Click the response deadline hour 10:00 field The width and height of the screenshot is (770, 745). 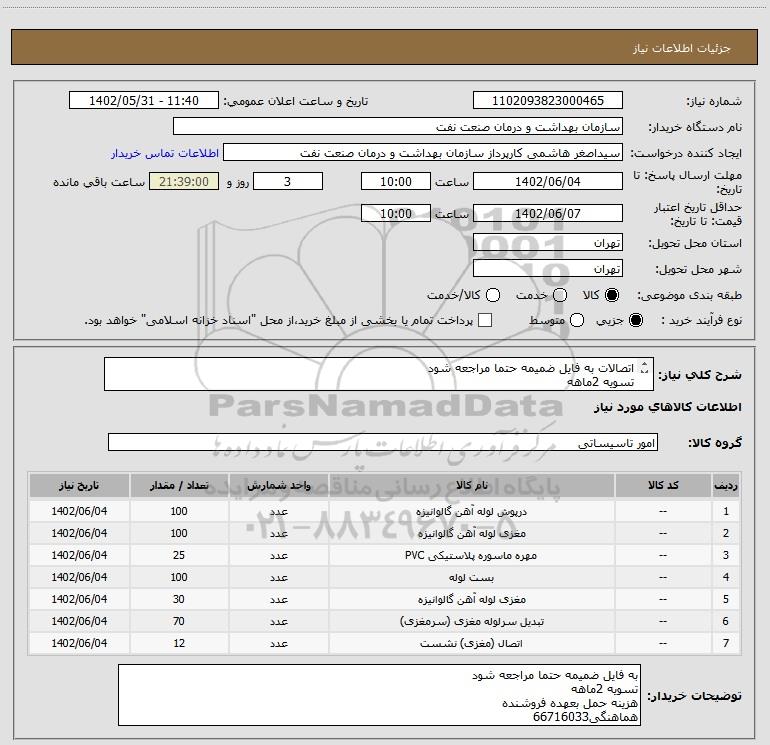click(x=396, y=181)
